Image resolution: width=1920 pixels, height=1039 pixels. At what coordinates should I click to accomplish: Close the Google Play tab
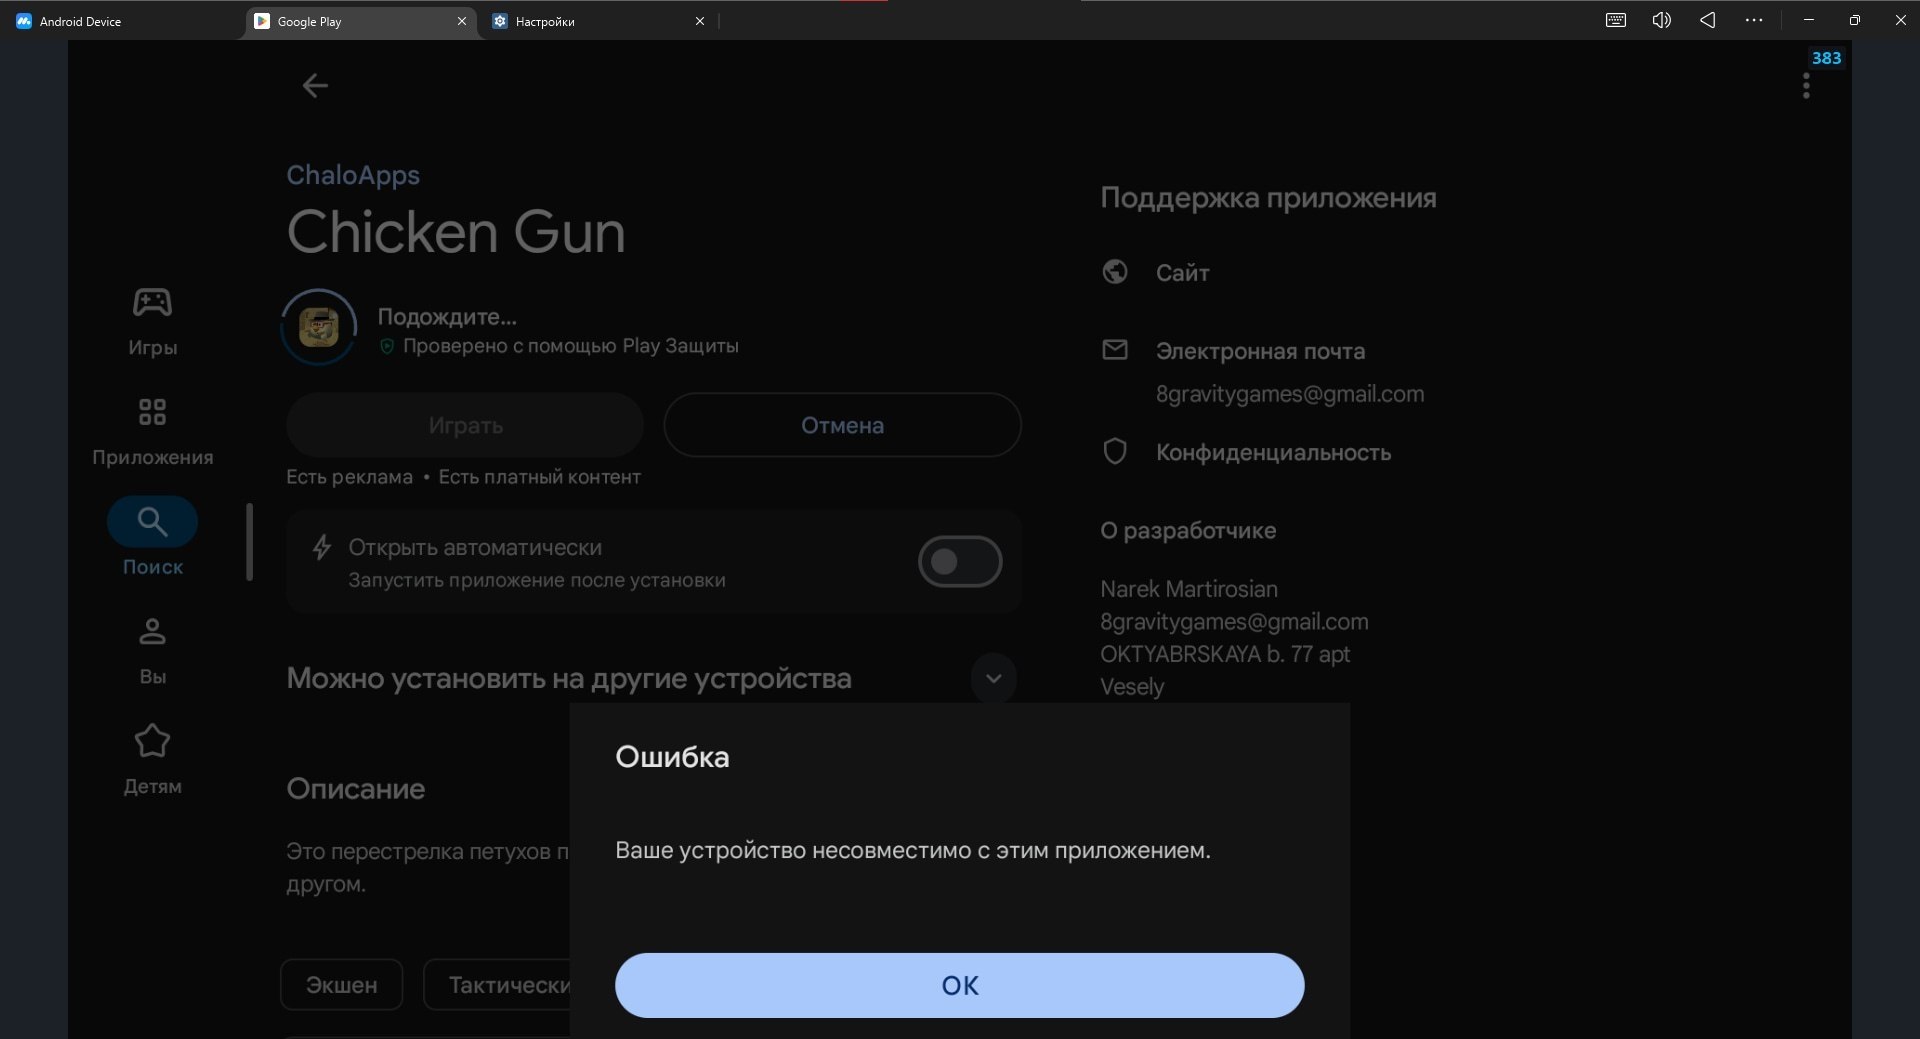462,21
